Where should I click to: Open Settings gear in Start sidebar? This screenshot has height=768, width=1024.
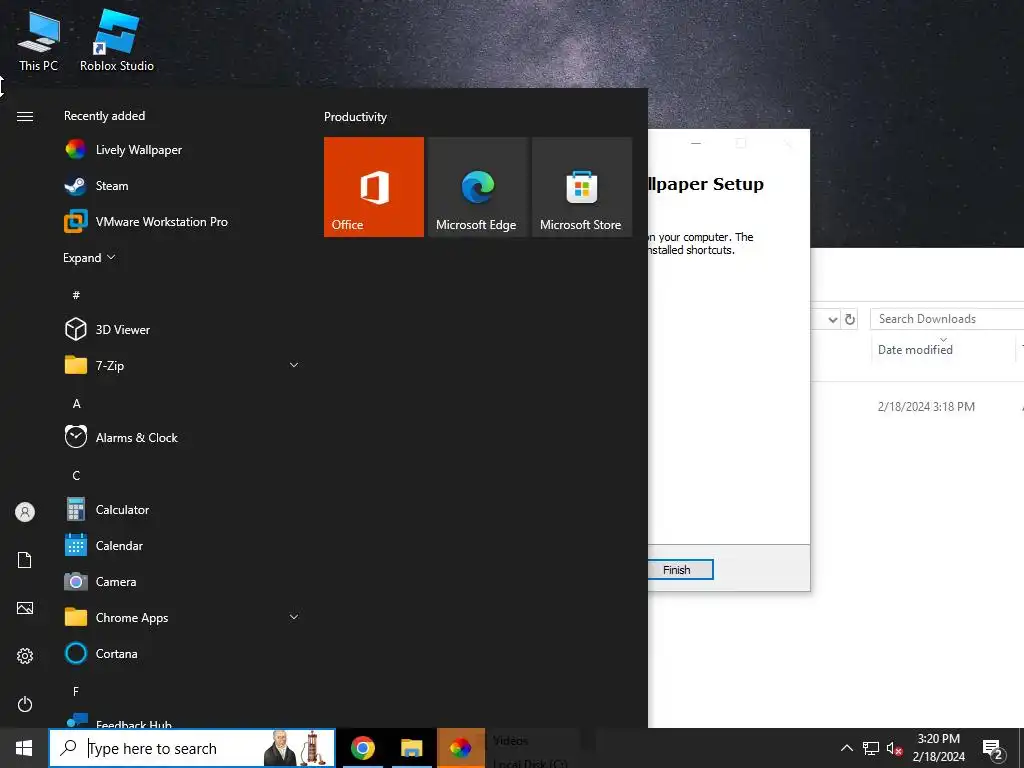point(25,656)
